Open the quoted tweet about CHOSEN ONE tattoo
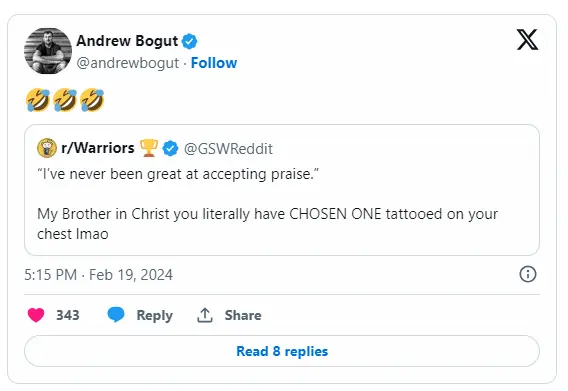 pyautogui.click(x=282, y=190)
